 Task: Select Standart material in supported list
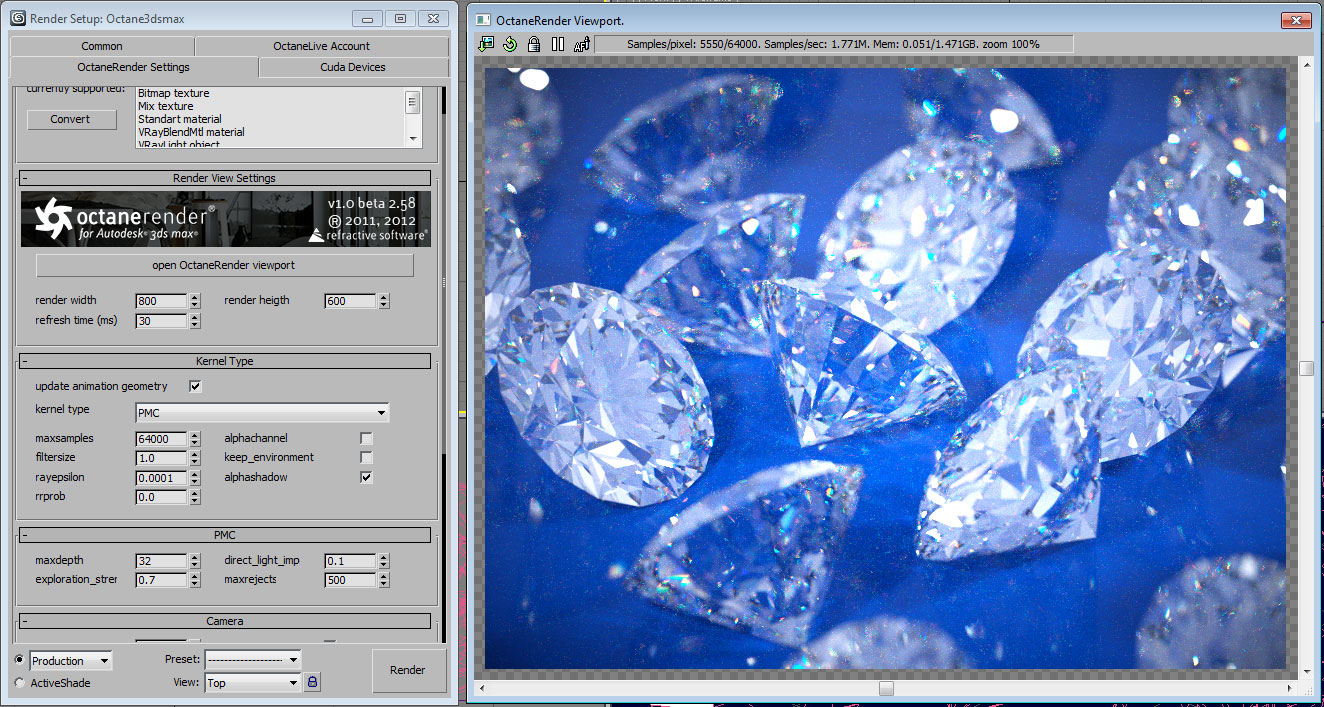click(x=180, y=119)
